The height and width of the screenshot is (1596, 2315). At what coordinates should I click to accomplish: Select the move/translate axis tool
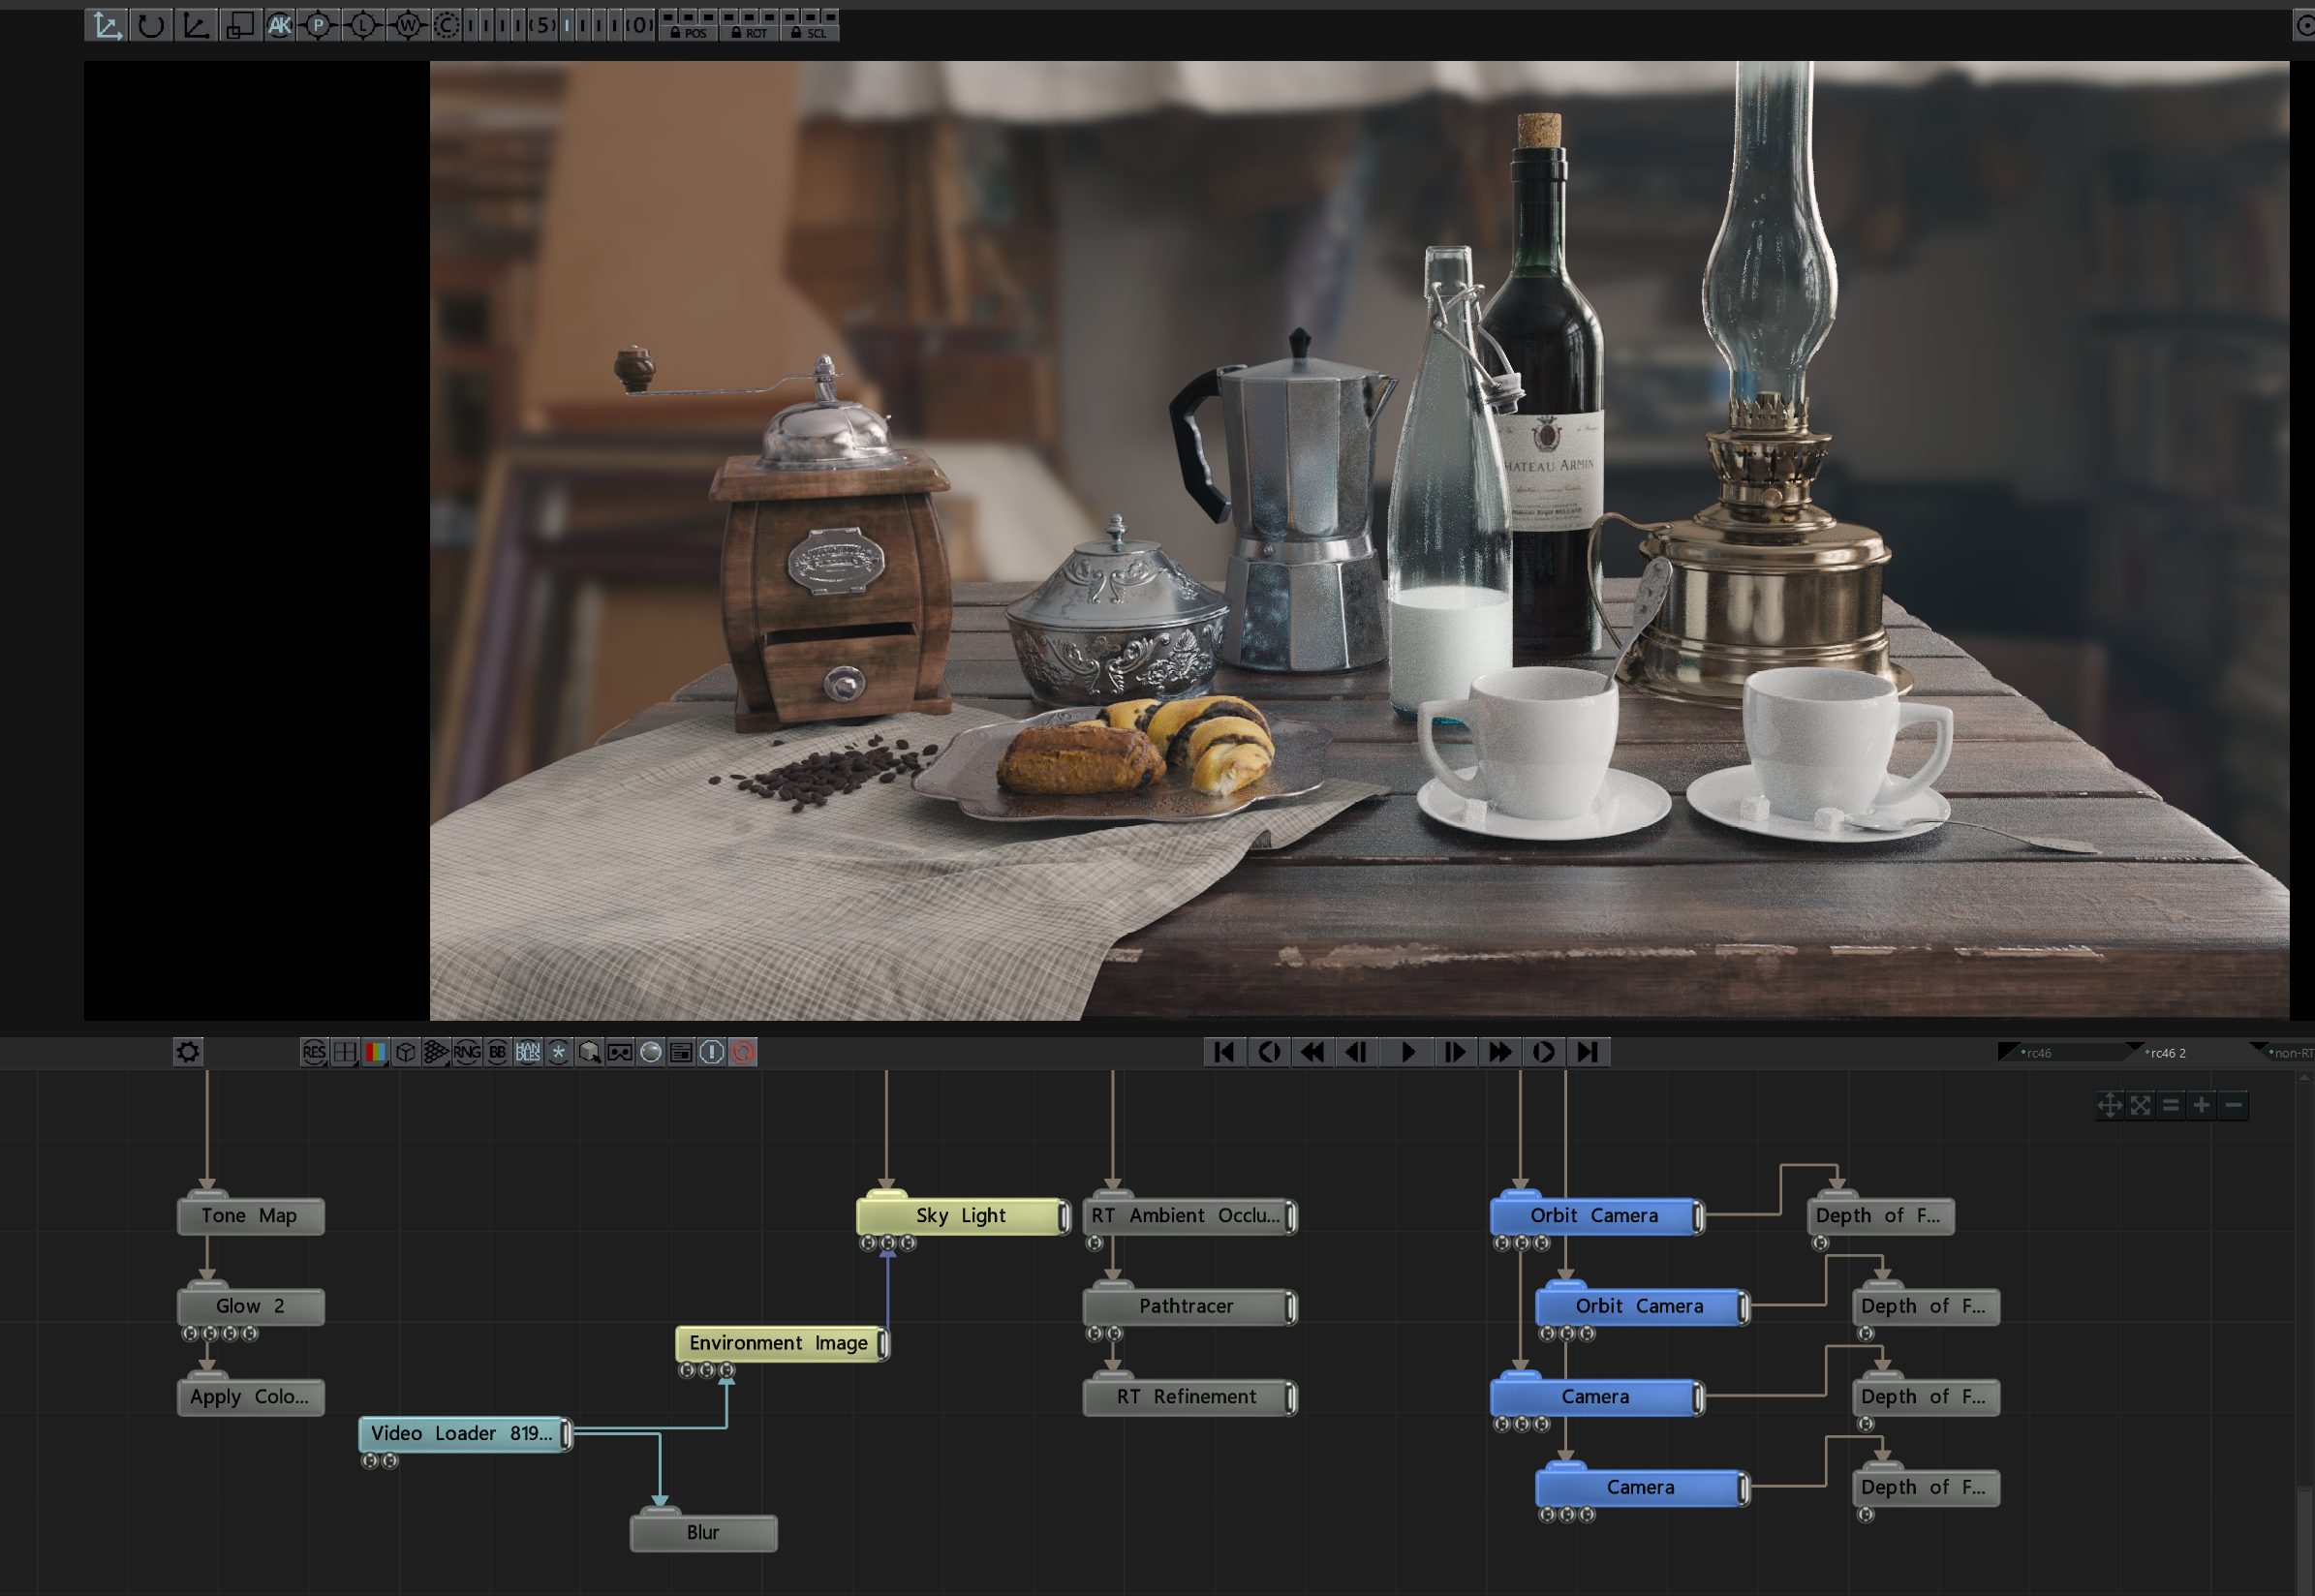pyautogui.click(x=106, y=26)
